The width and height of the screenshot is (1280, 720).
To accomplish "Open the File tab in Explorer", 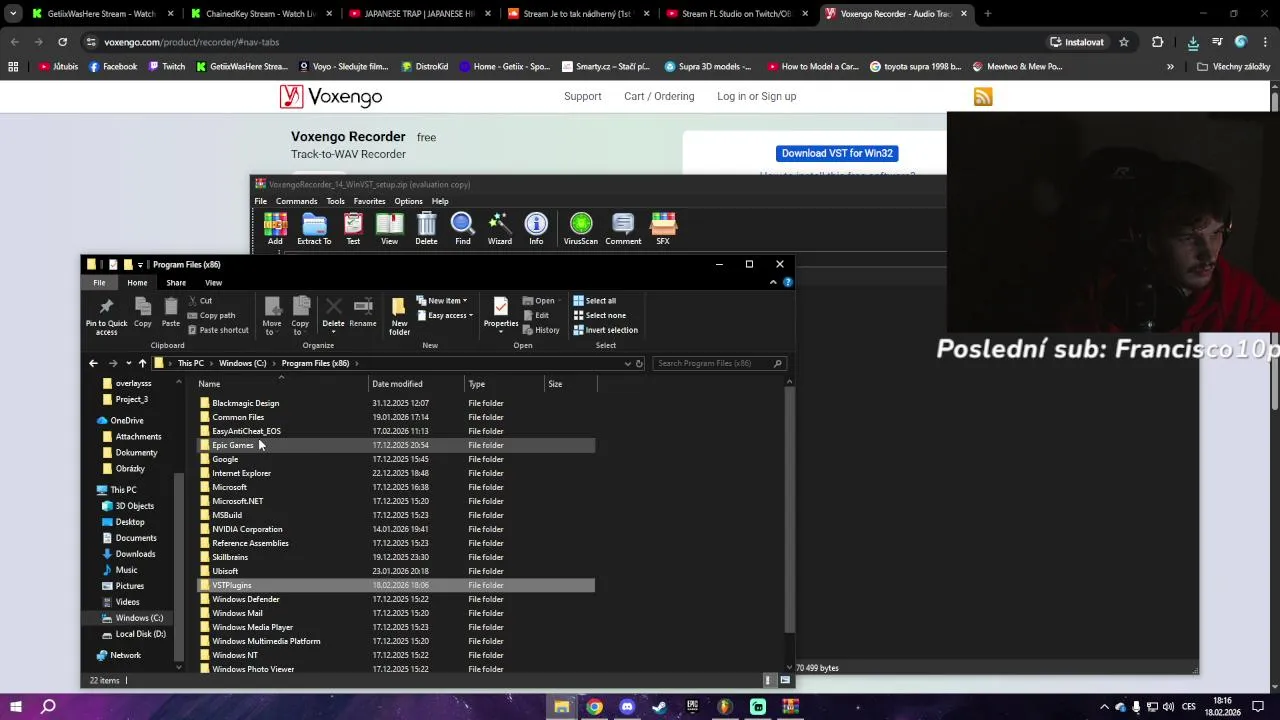I will [99, 283].
